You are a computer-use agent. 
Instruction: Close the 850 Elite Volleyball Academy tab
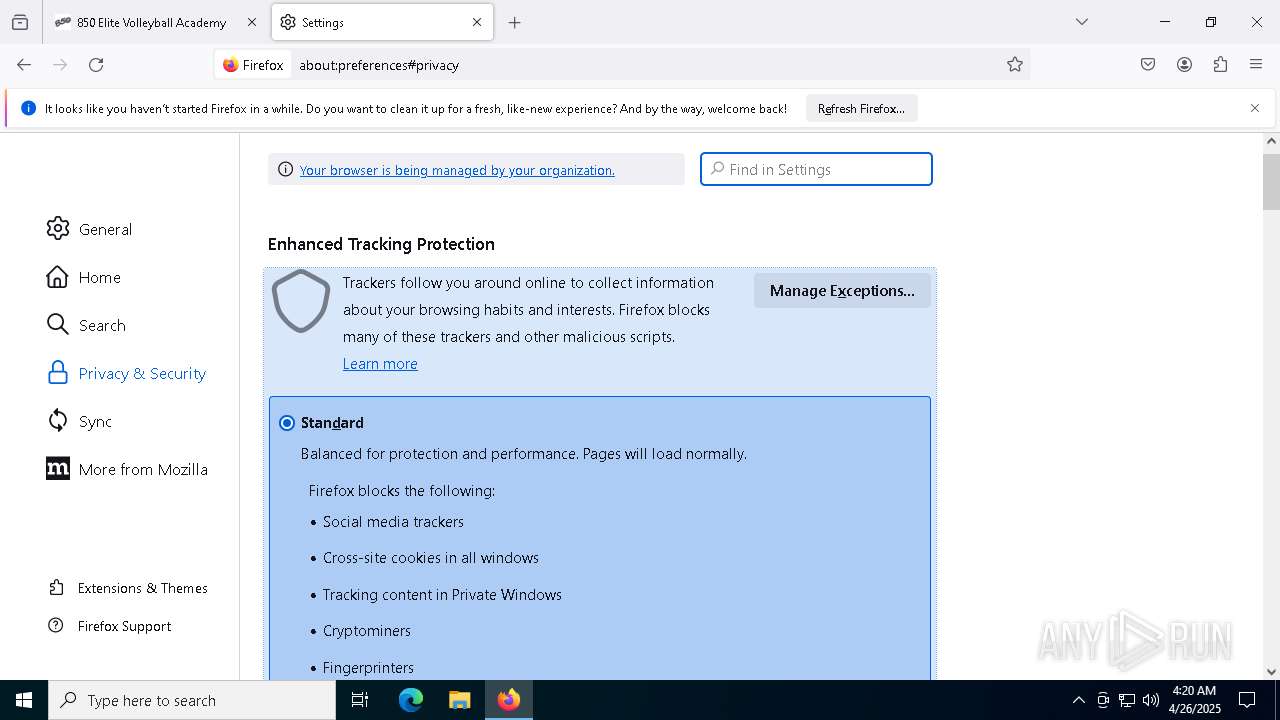pyautogui.click(x=251, y=22)
